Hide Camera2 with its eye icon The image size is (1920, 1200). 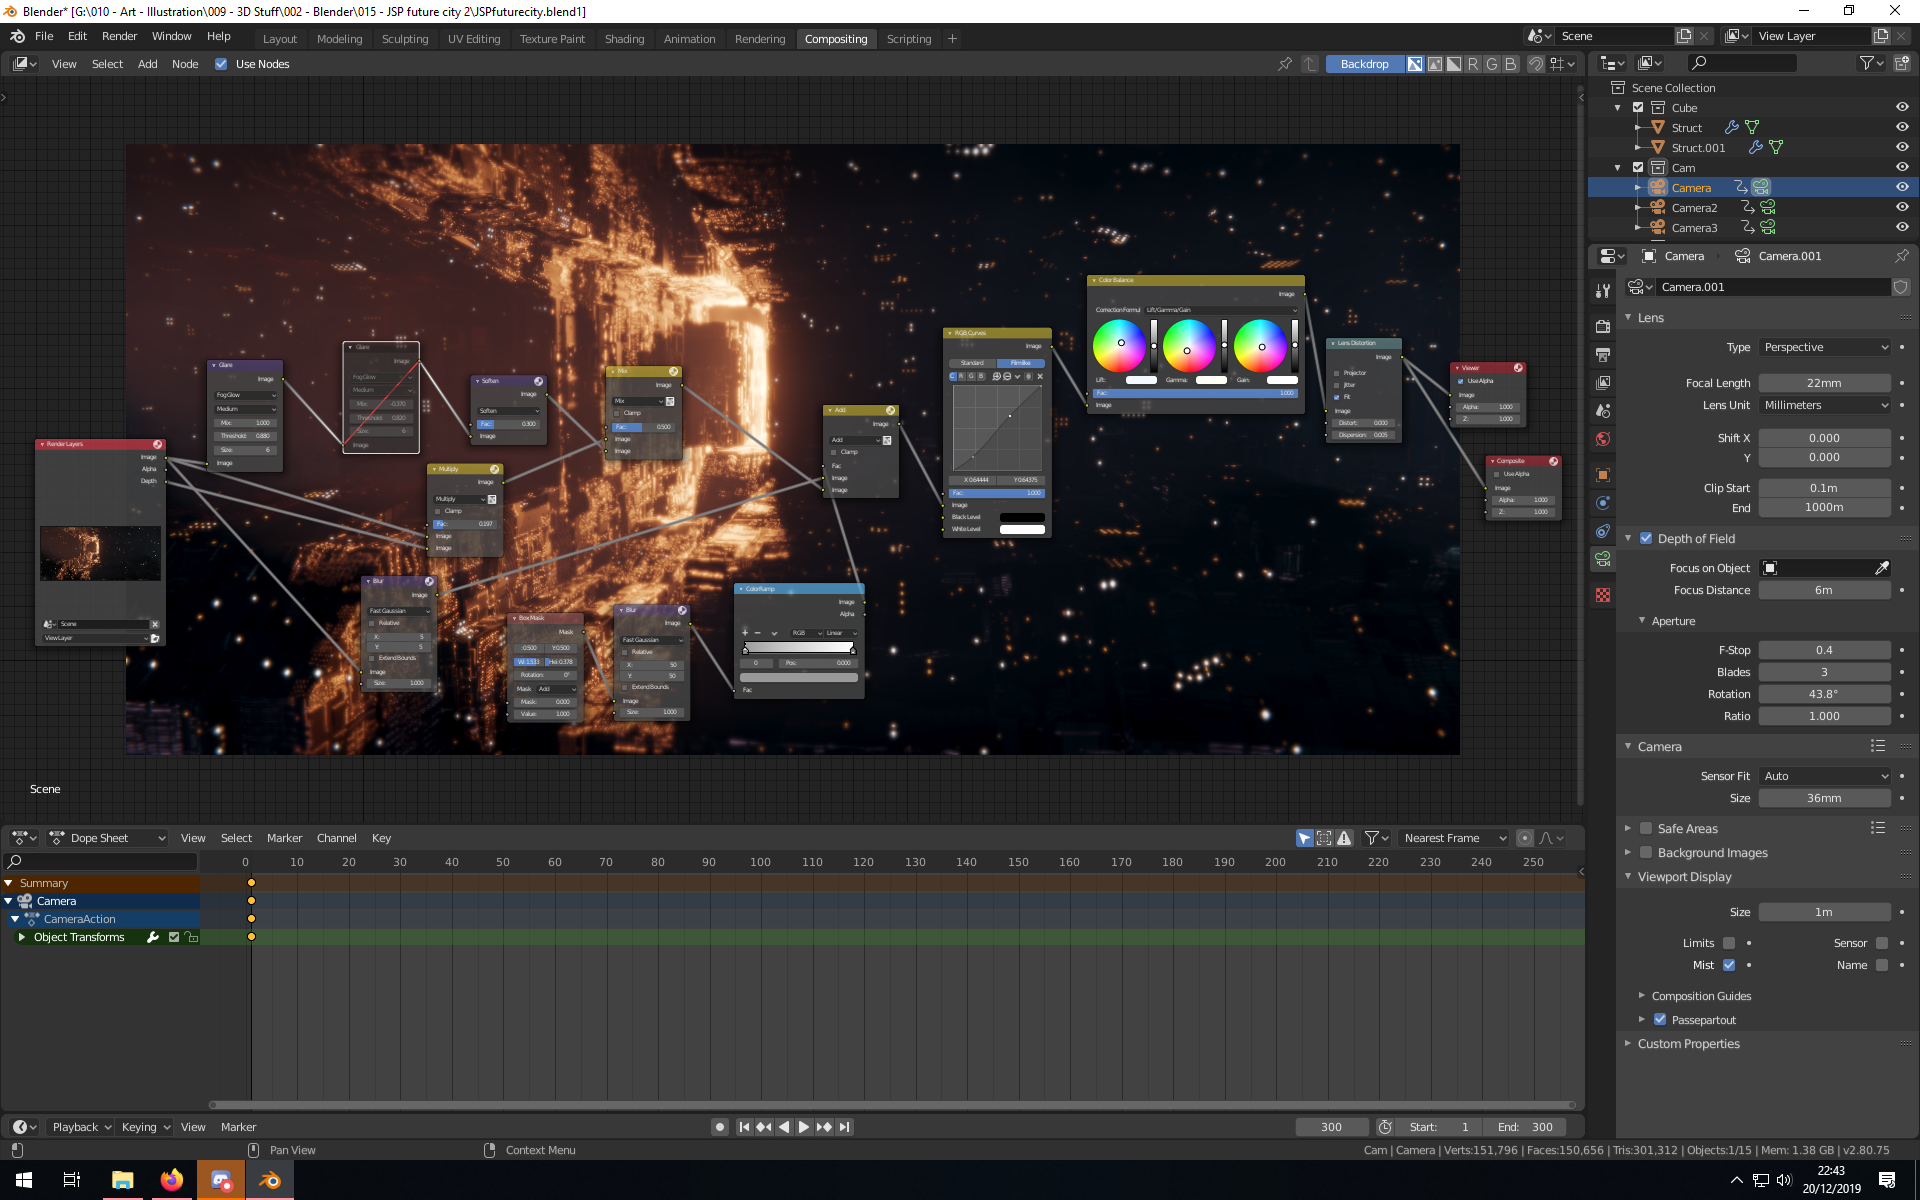(1902, 207)
